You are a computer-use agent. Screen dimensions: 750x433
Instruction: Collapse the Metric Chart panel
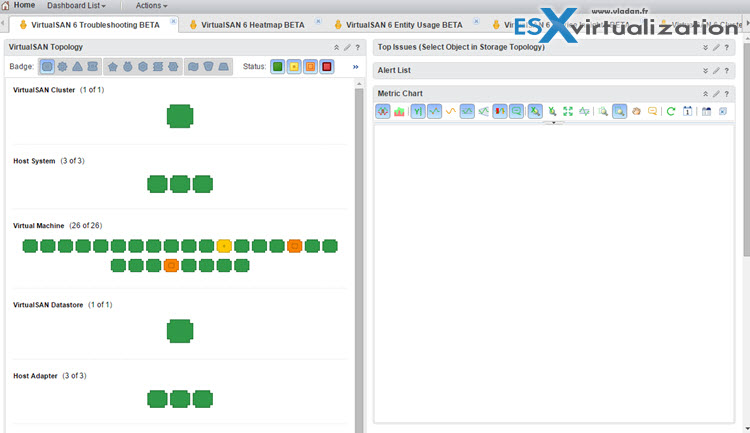pyautogui.click(x=706, y=94)
